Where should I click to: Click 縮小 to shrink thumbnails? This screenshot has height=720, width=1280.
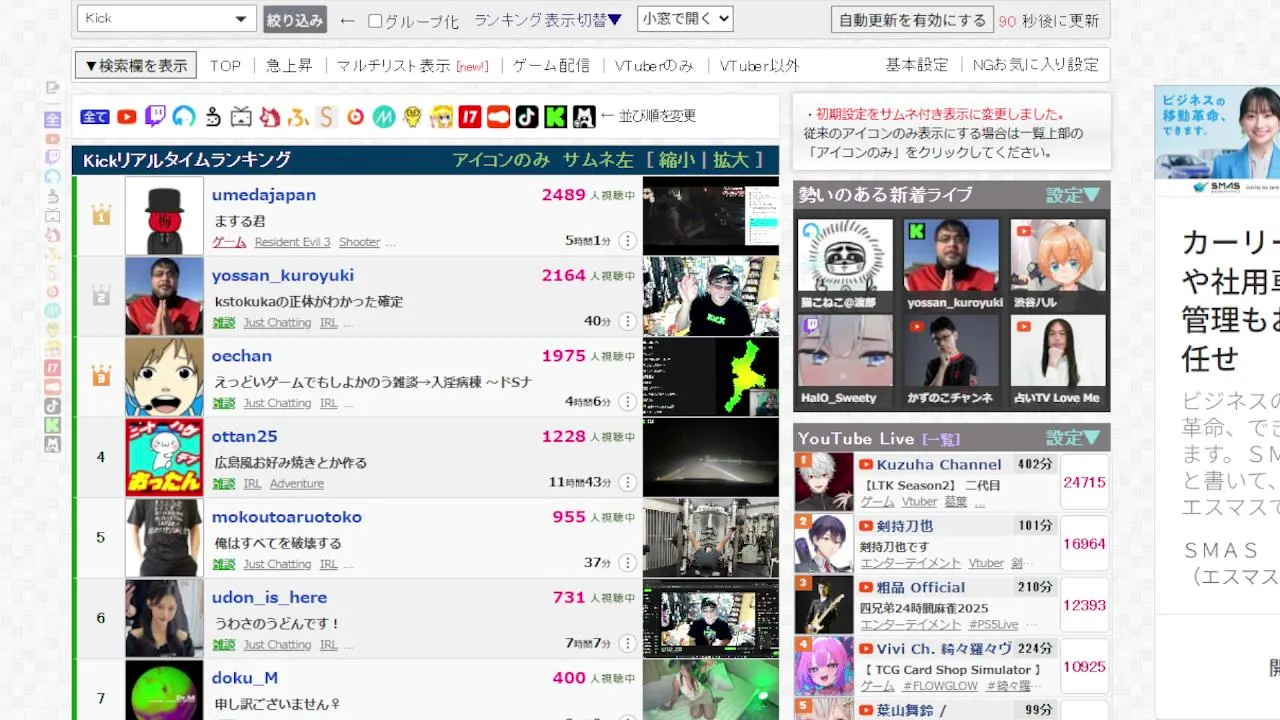pos(679,160)
